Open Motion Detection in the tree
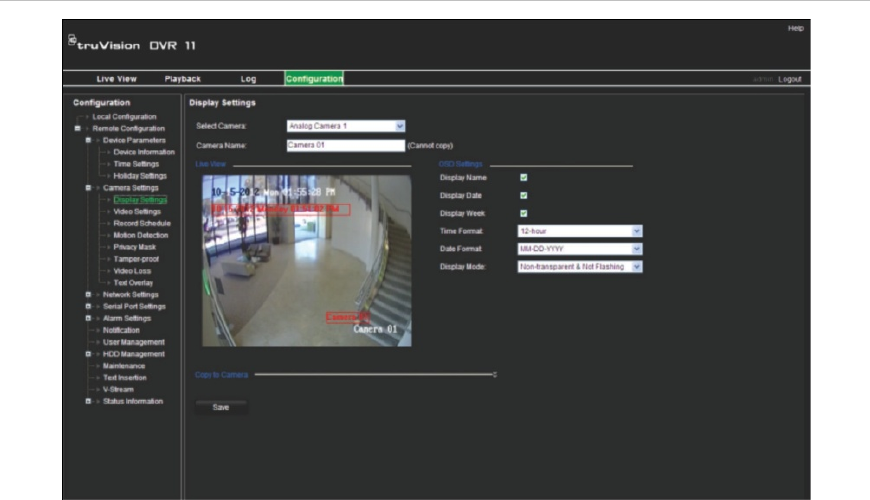Viewport: 870px width, 500px height. click(x=141, y=235)
